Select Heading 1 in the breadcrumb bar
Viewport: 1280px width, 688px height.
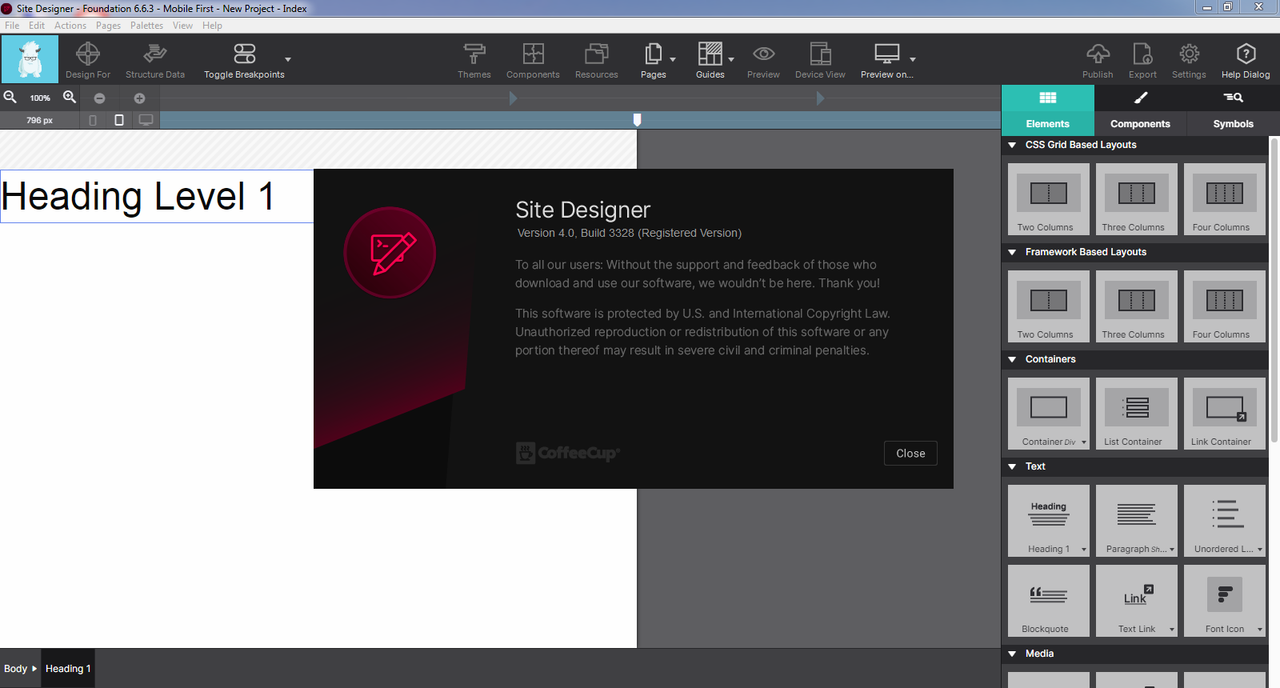coord(68,669)
